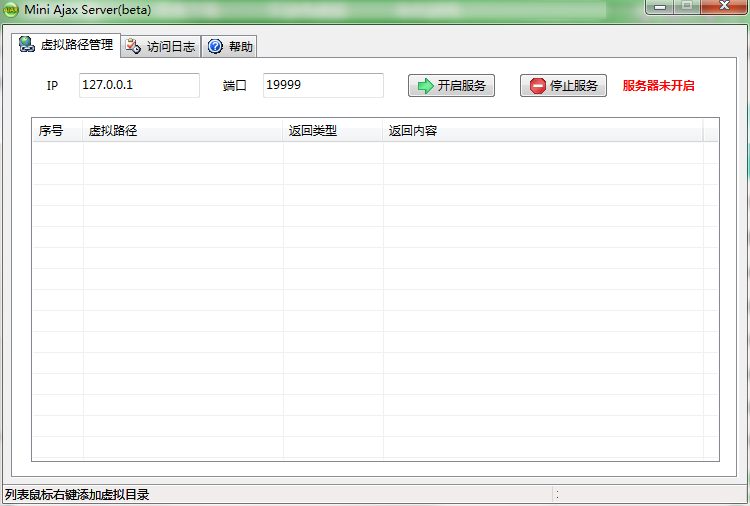Click the blue question mark help icon

tap(215, 46)
